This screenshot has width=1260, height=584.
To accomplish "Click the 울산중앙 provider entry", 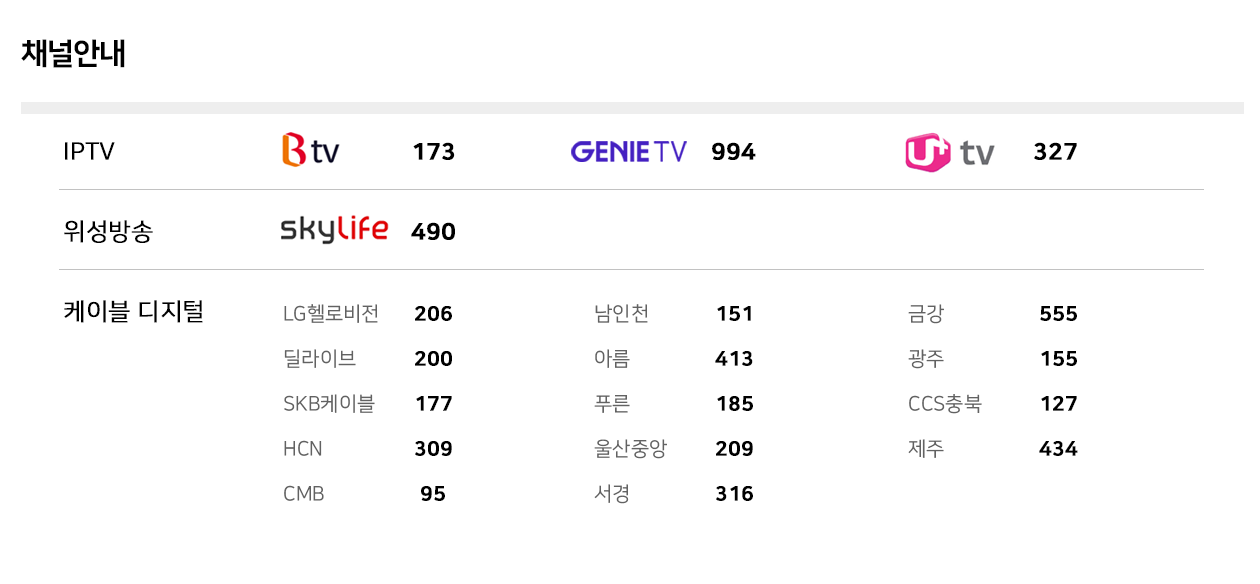I will pyautogui.click(x=630, y=449).
